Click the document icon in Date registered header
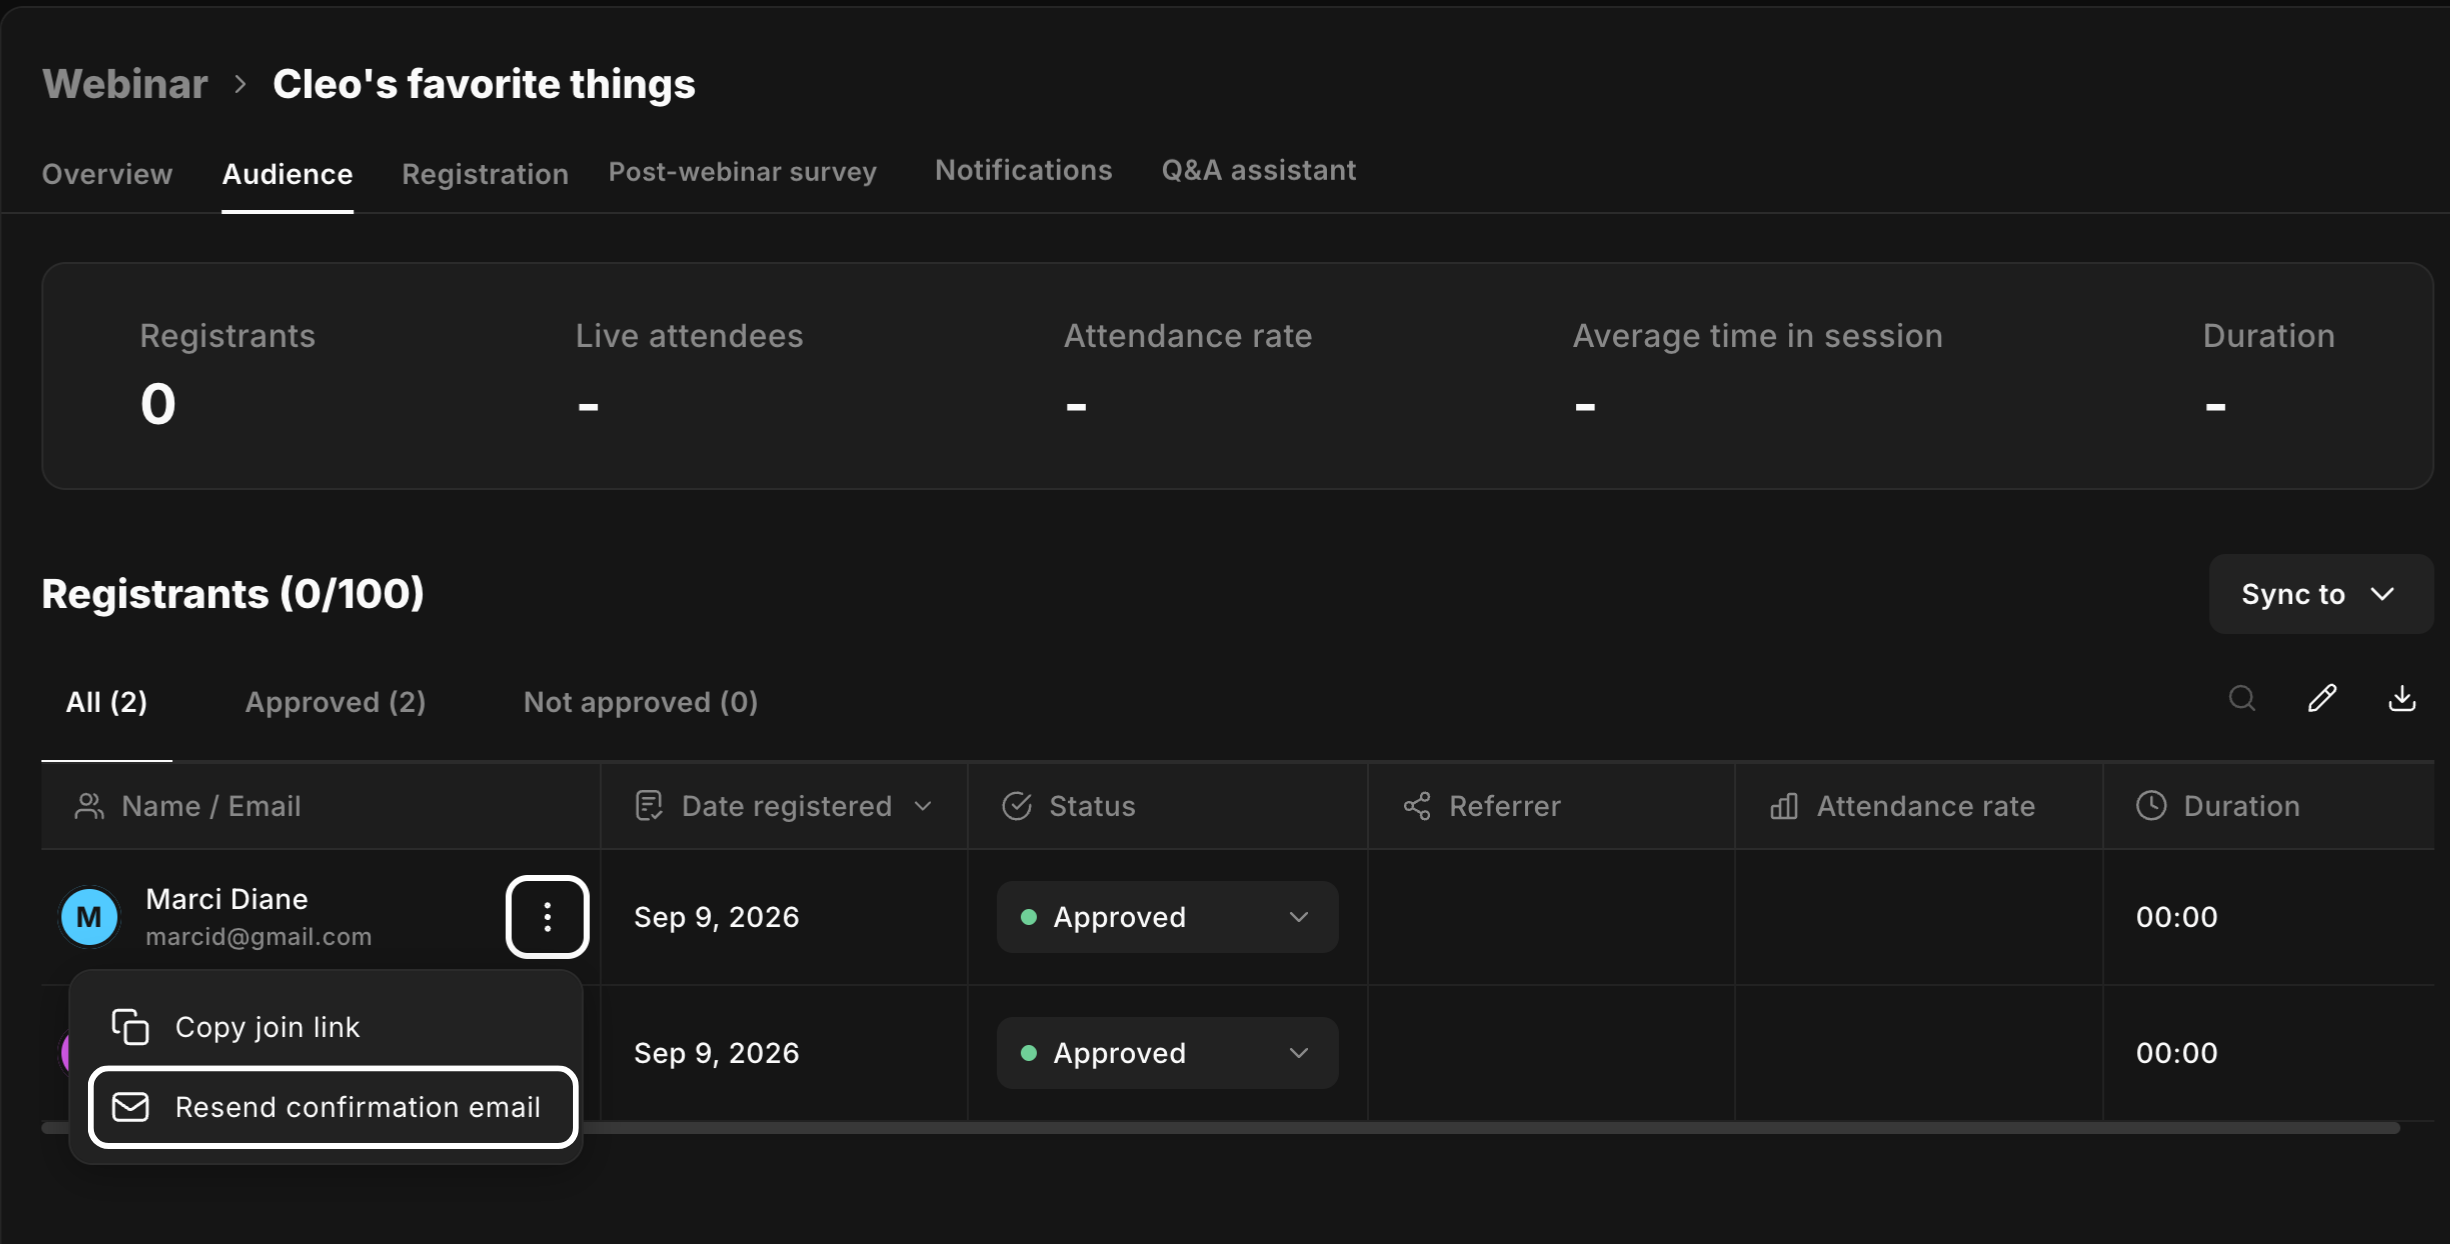 (x=649, y=806)
